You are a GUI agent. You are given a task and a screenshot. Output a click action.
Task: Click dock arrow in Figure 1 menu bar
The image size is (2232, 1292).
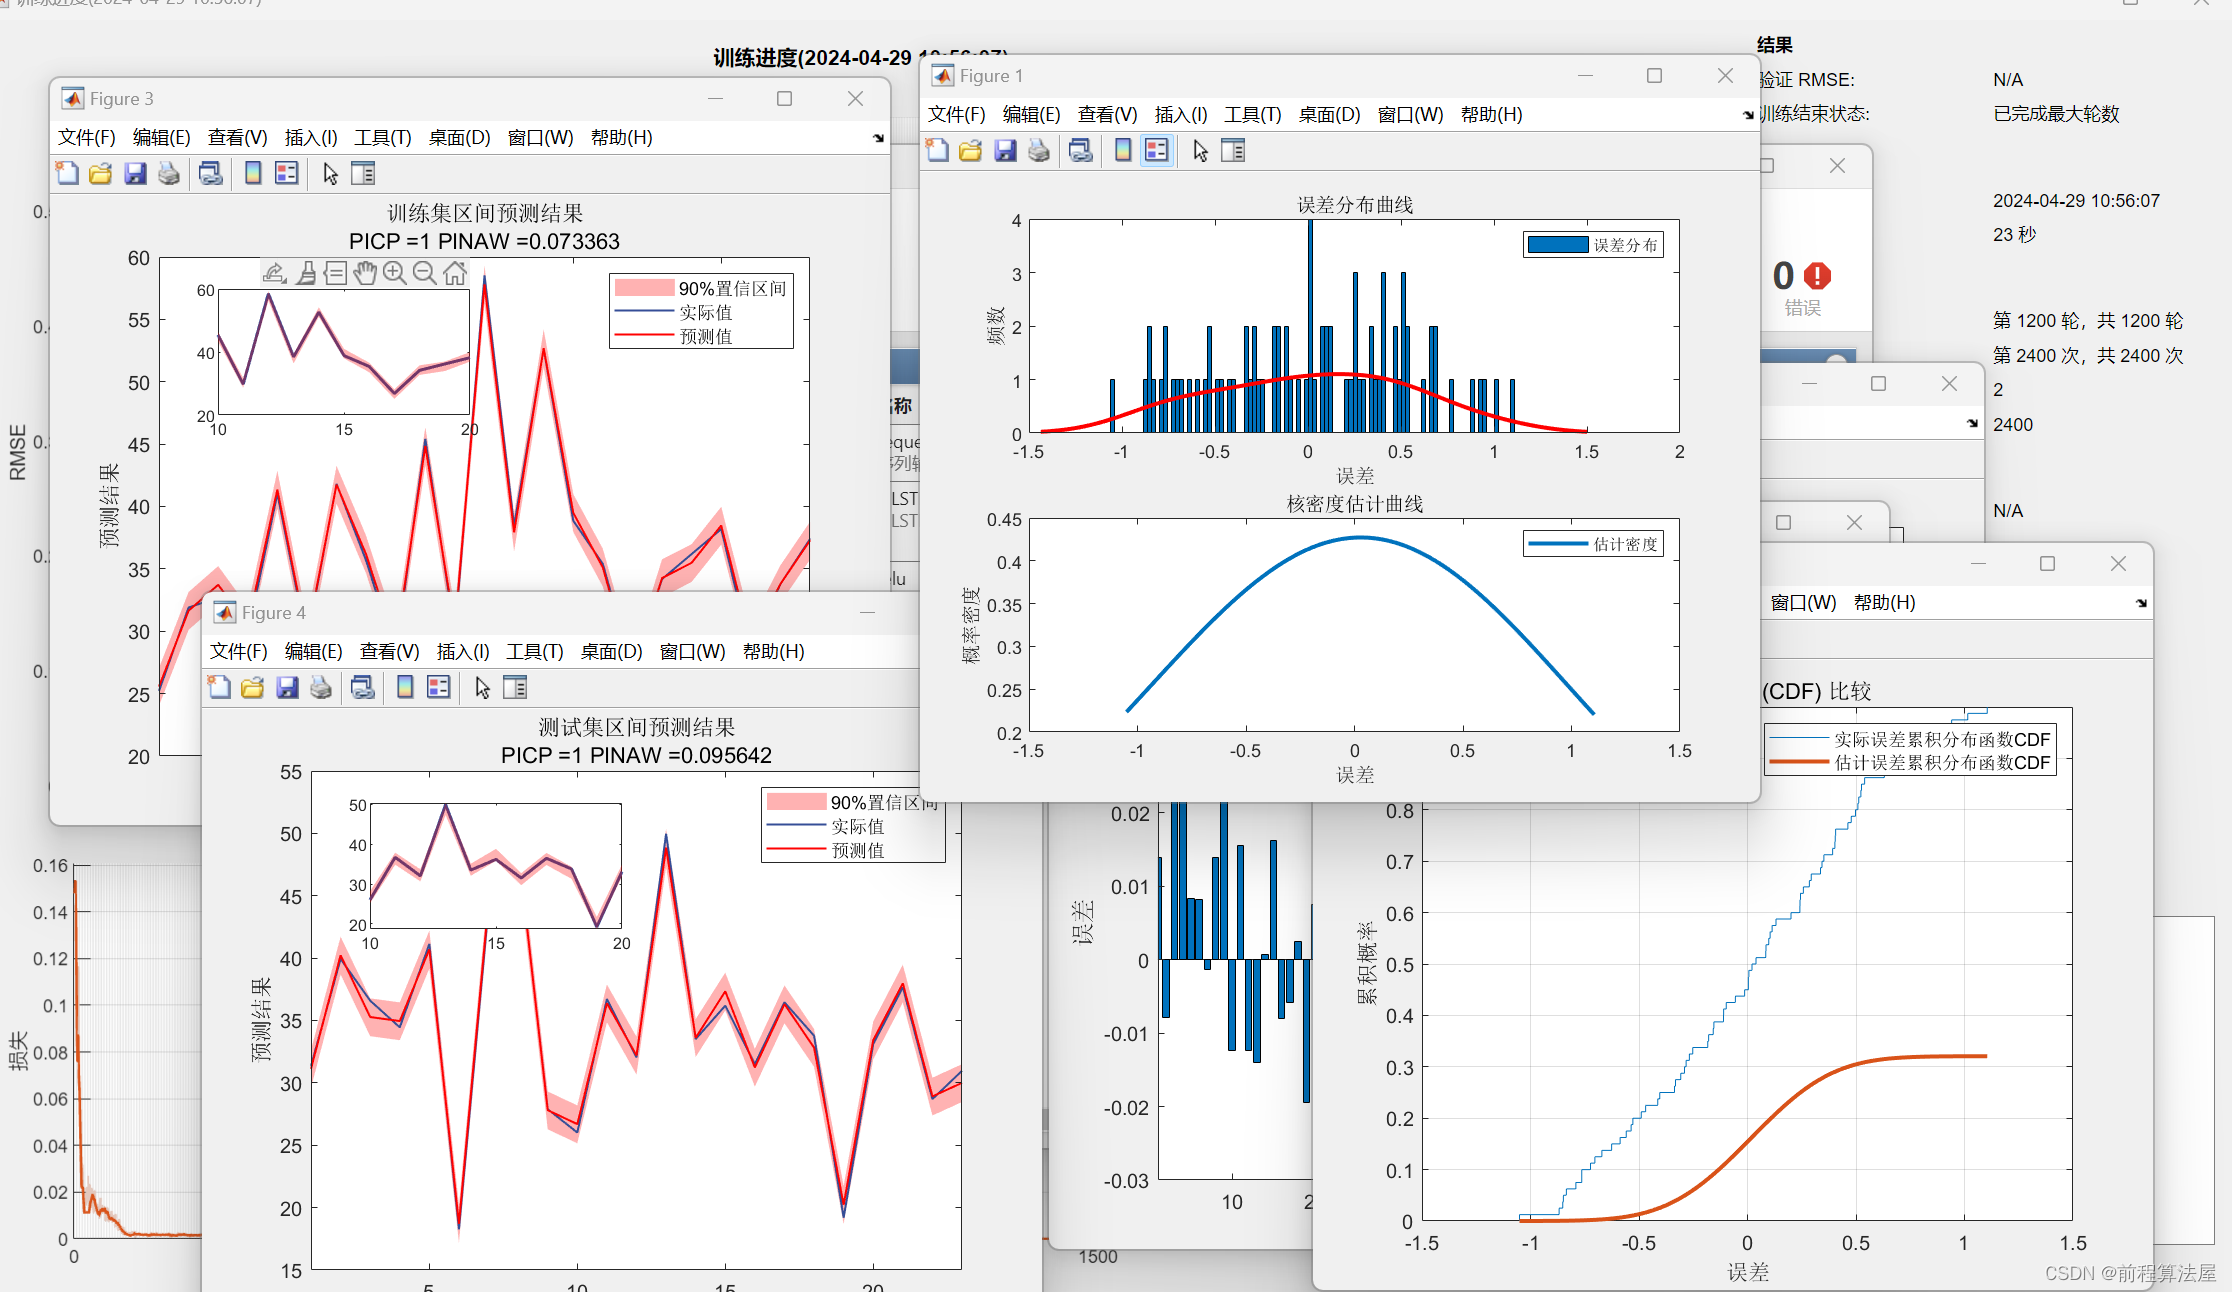click(x=1748, y=115)
